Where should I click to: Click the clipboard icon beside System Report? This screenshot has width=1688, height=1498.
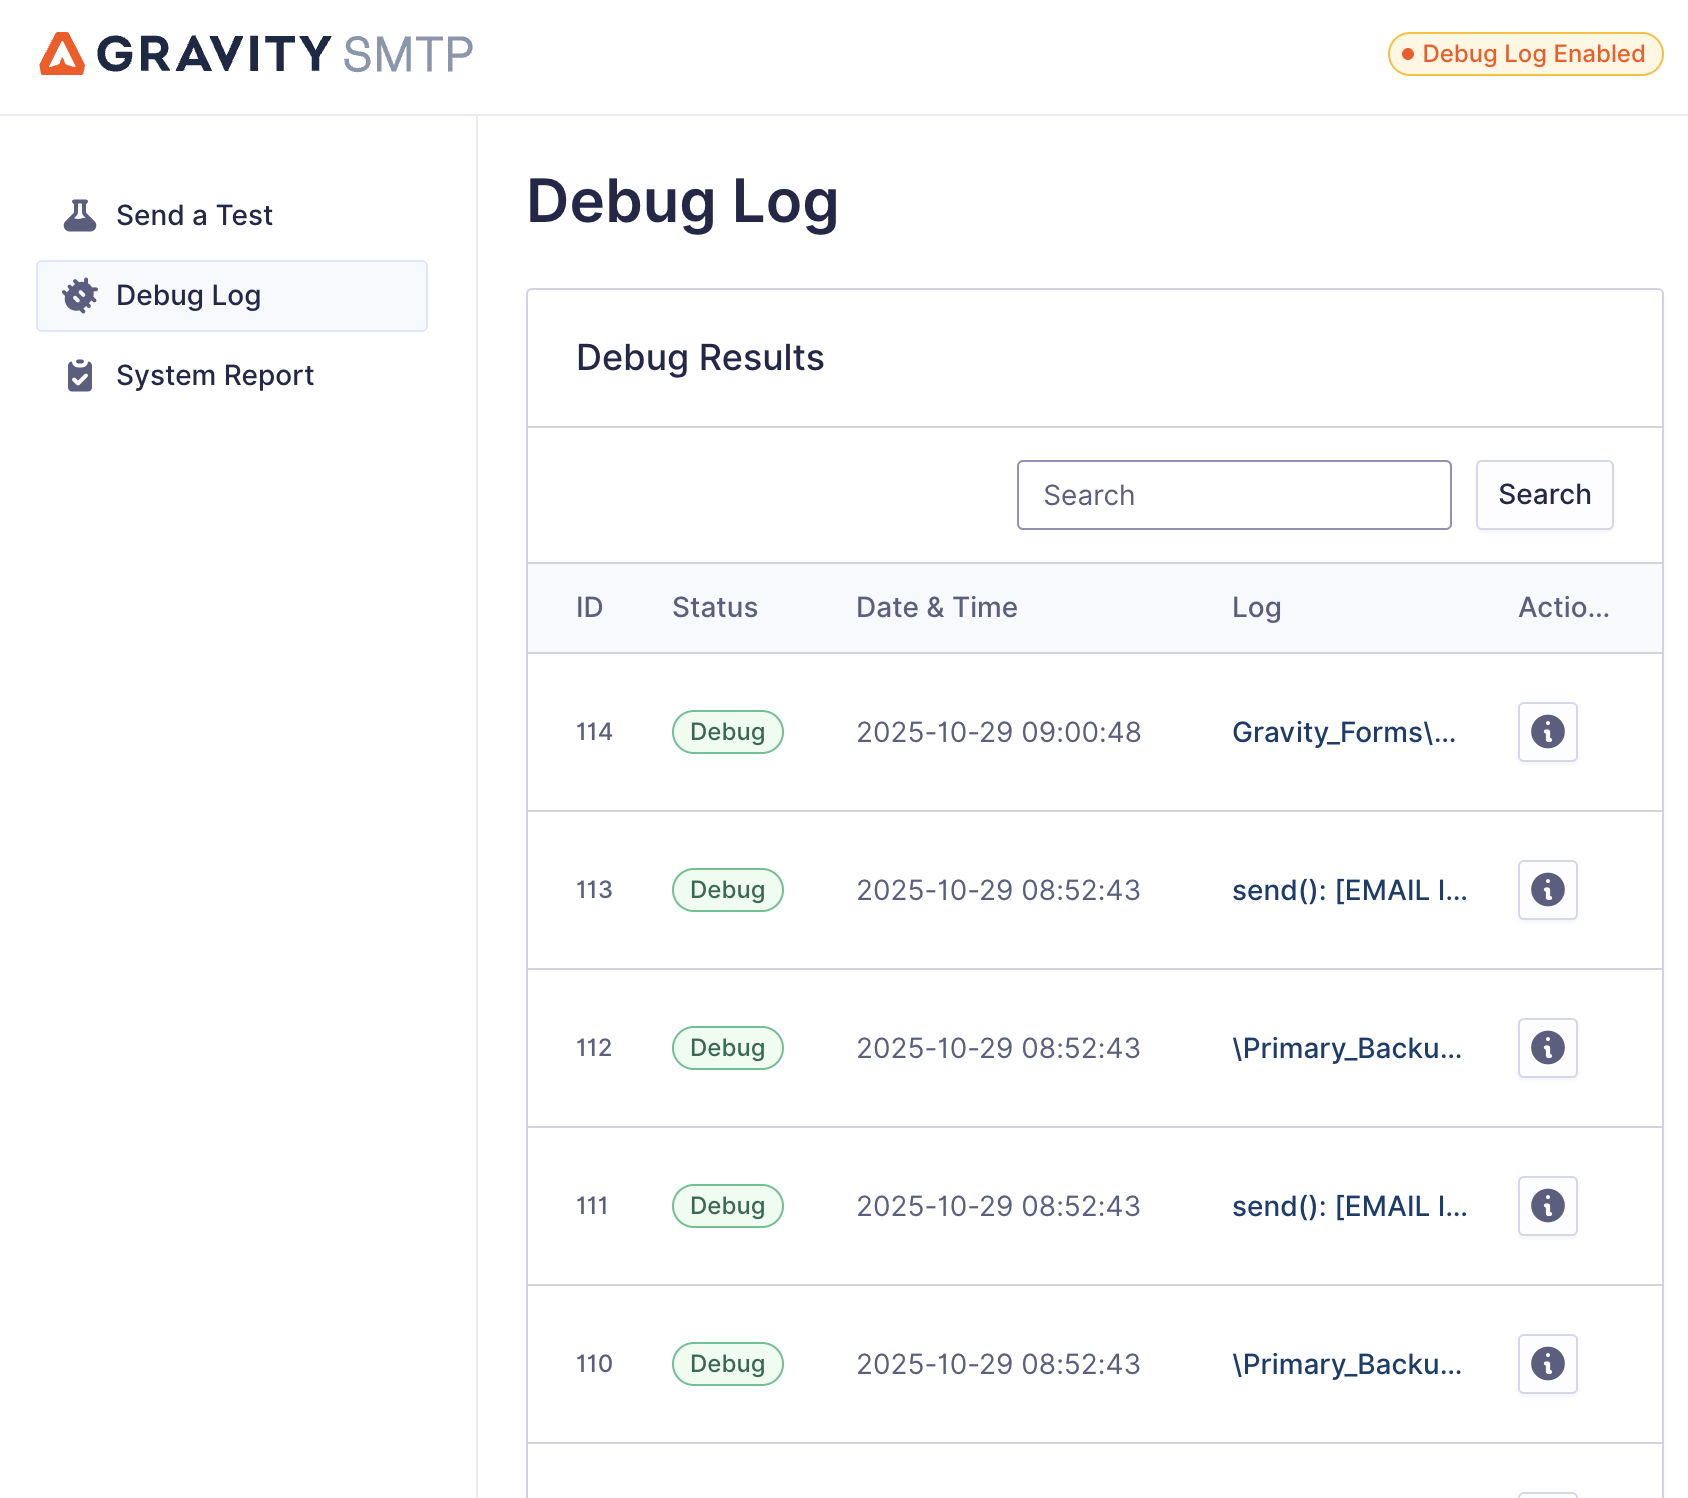coord(80,376)
